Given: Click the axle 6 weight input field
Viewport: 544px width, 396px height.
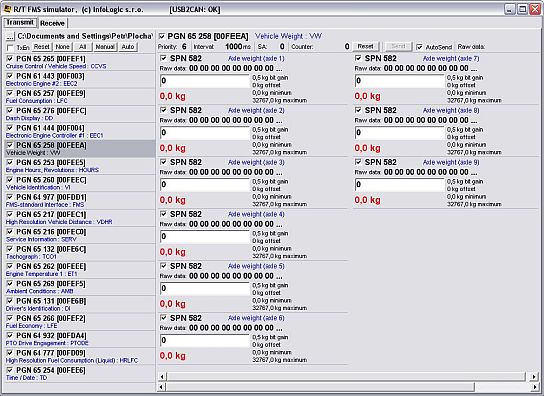Looking at the screenshot, I should (205, 340).
